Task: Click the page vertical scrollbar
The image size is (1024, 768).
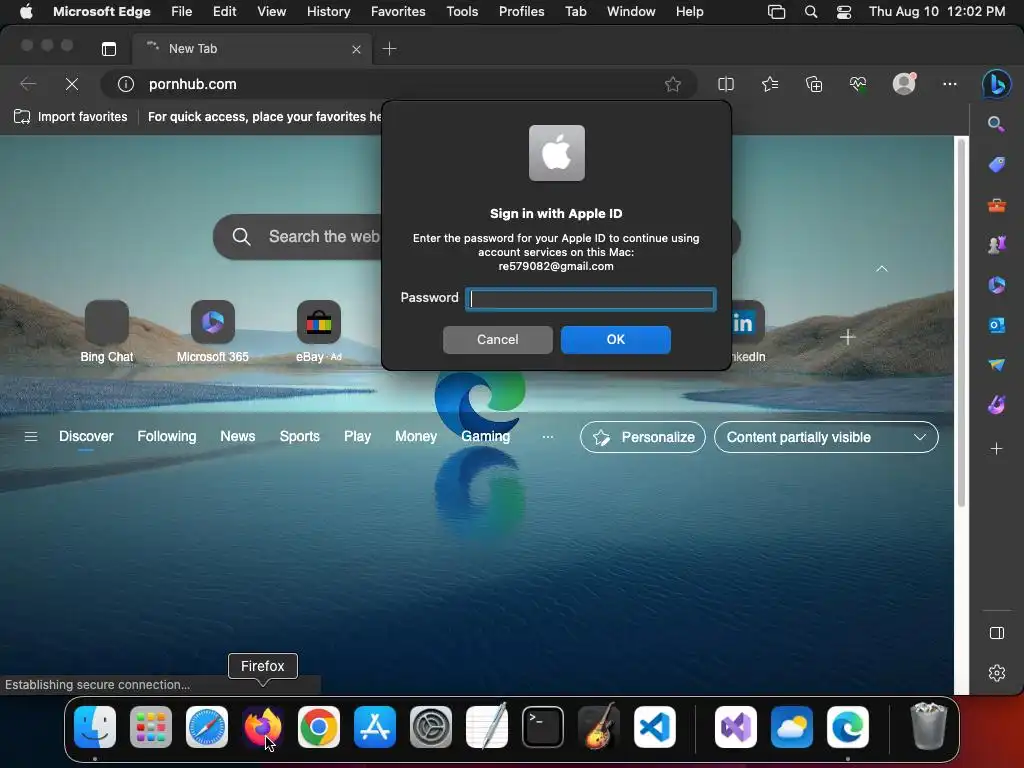Action: click(961, 323)
